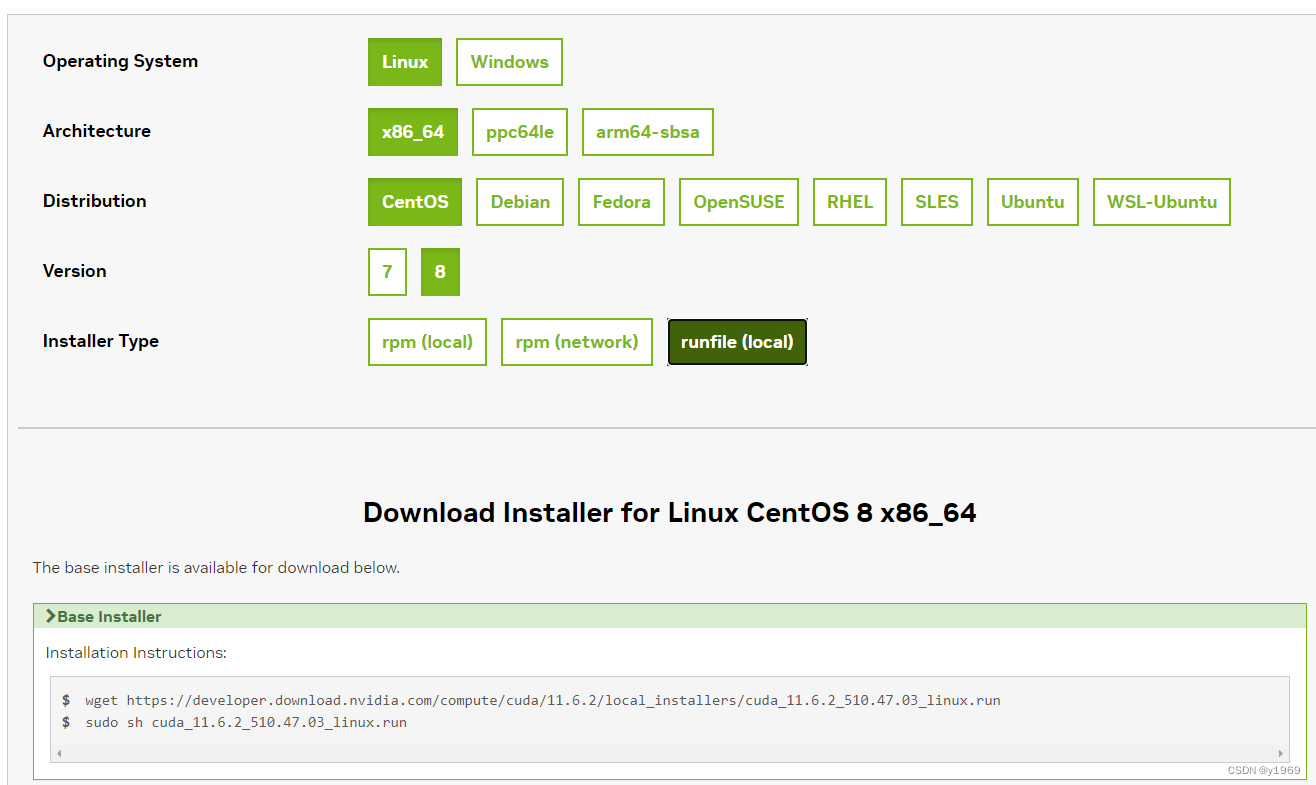Pick the Ubuntu distribution

point(1033,202)
